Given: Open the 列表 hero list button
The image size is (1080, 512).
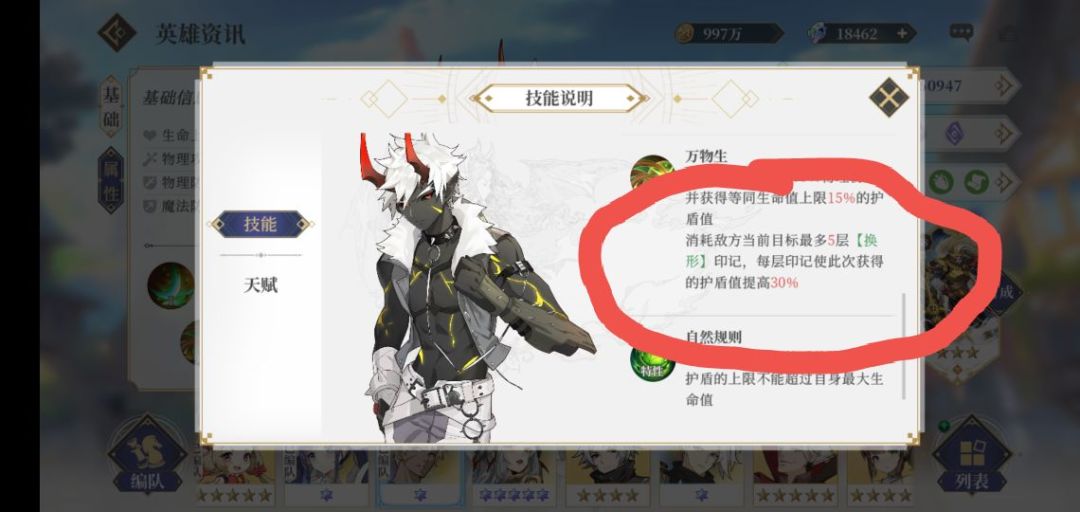Looking at the screenshot, I should point(972,455).
